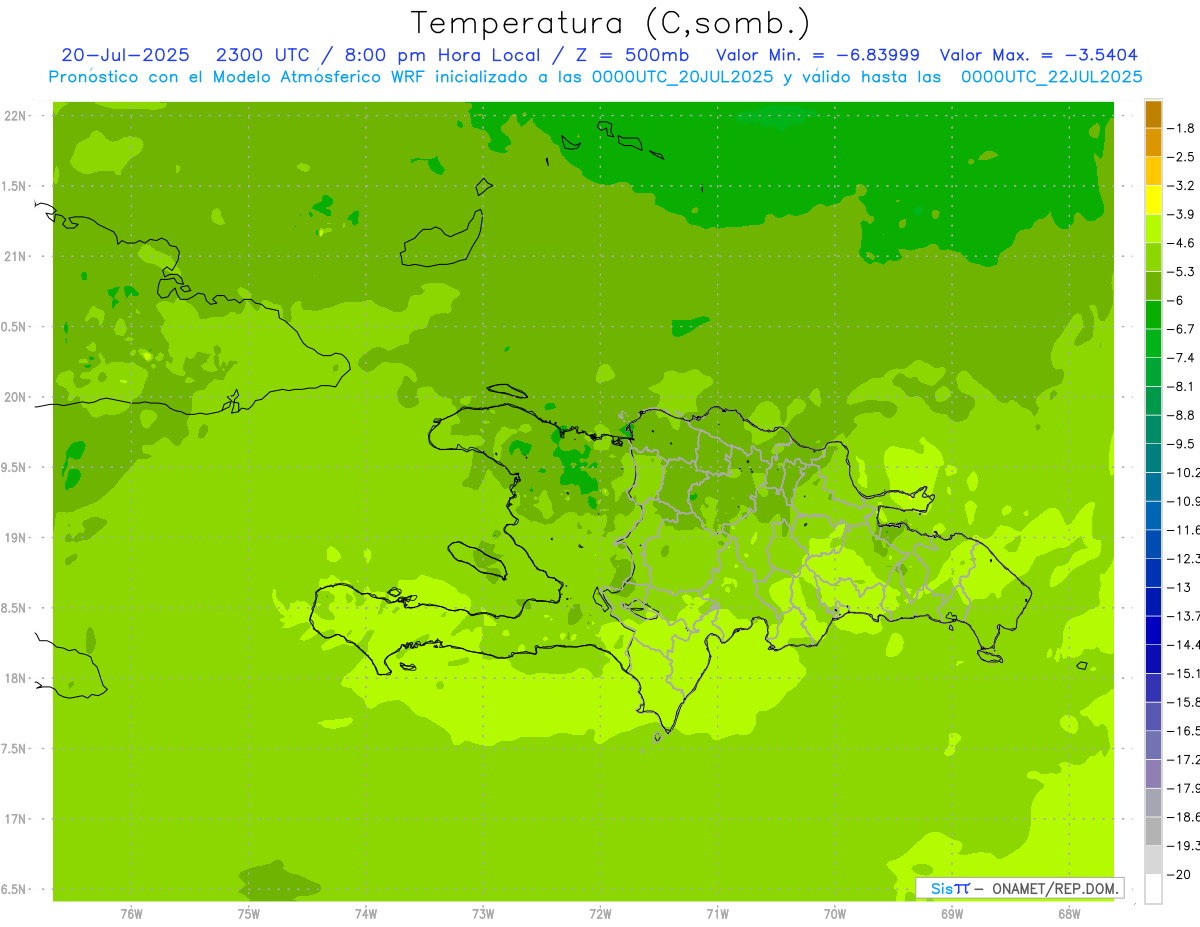The height and width of the screenshot is (927, 1200).
Task: Click the 20N latitude label
Action: 15,397
